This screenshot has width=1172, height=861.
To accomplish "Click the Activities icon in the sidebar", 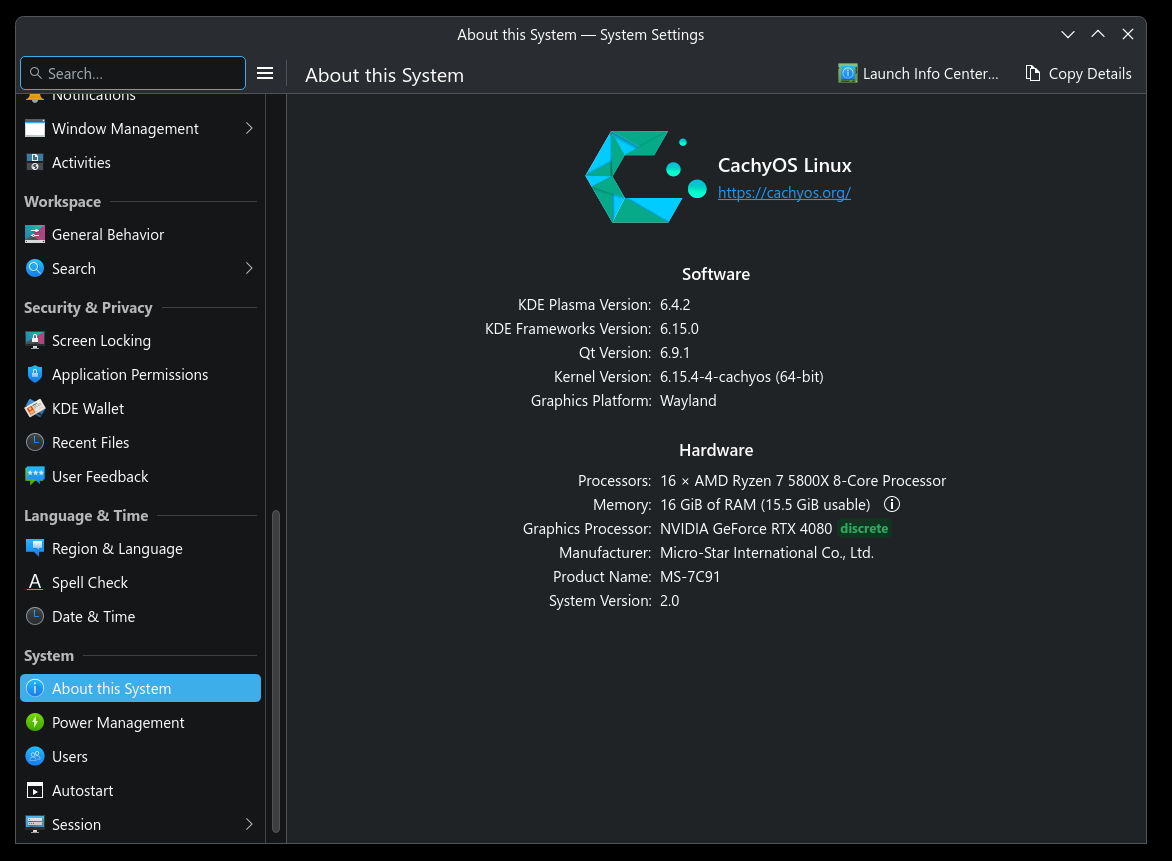I will tap(35, 162).
